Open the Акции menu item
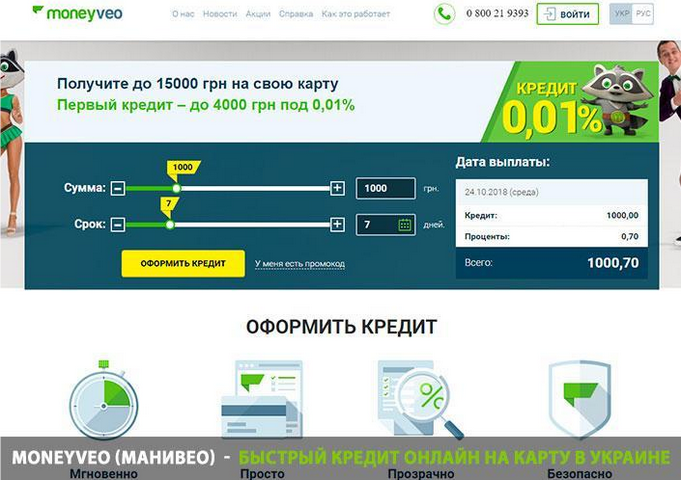The image size is (681, 484). coord(258,14)
